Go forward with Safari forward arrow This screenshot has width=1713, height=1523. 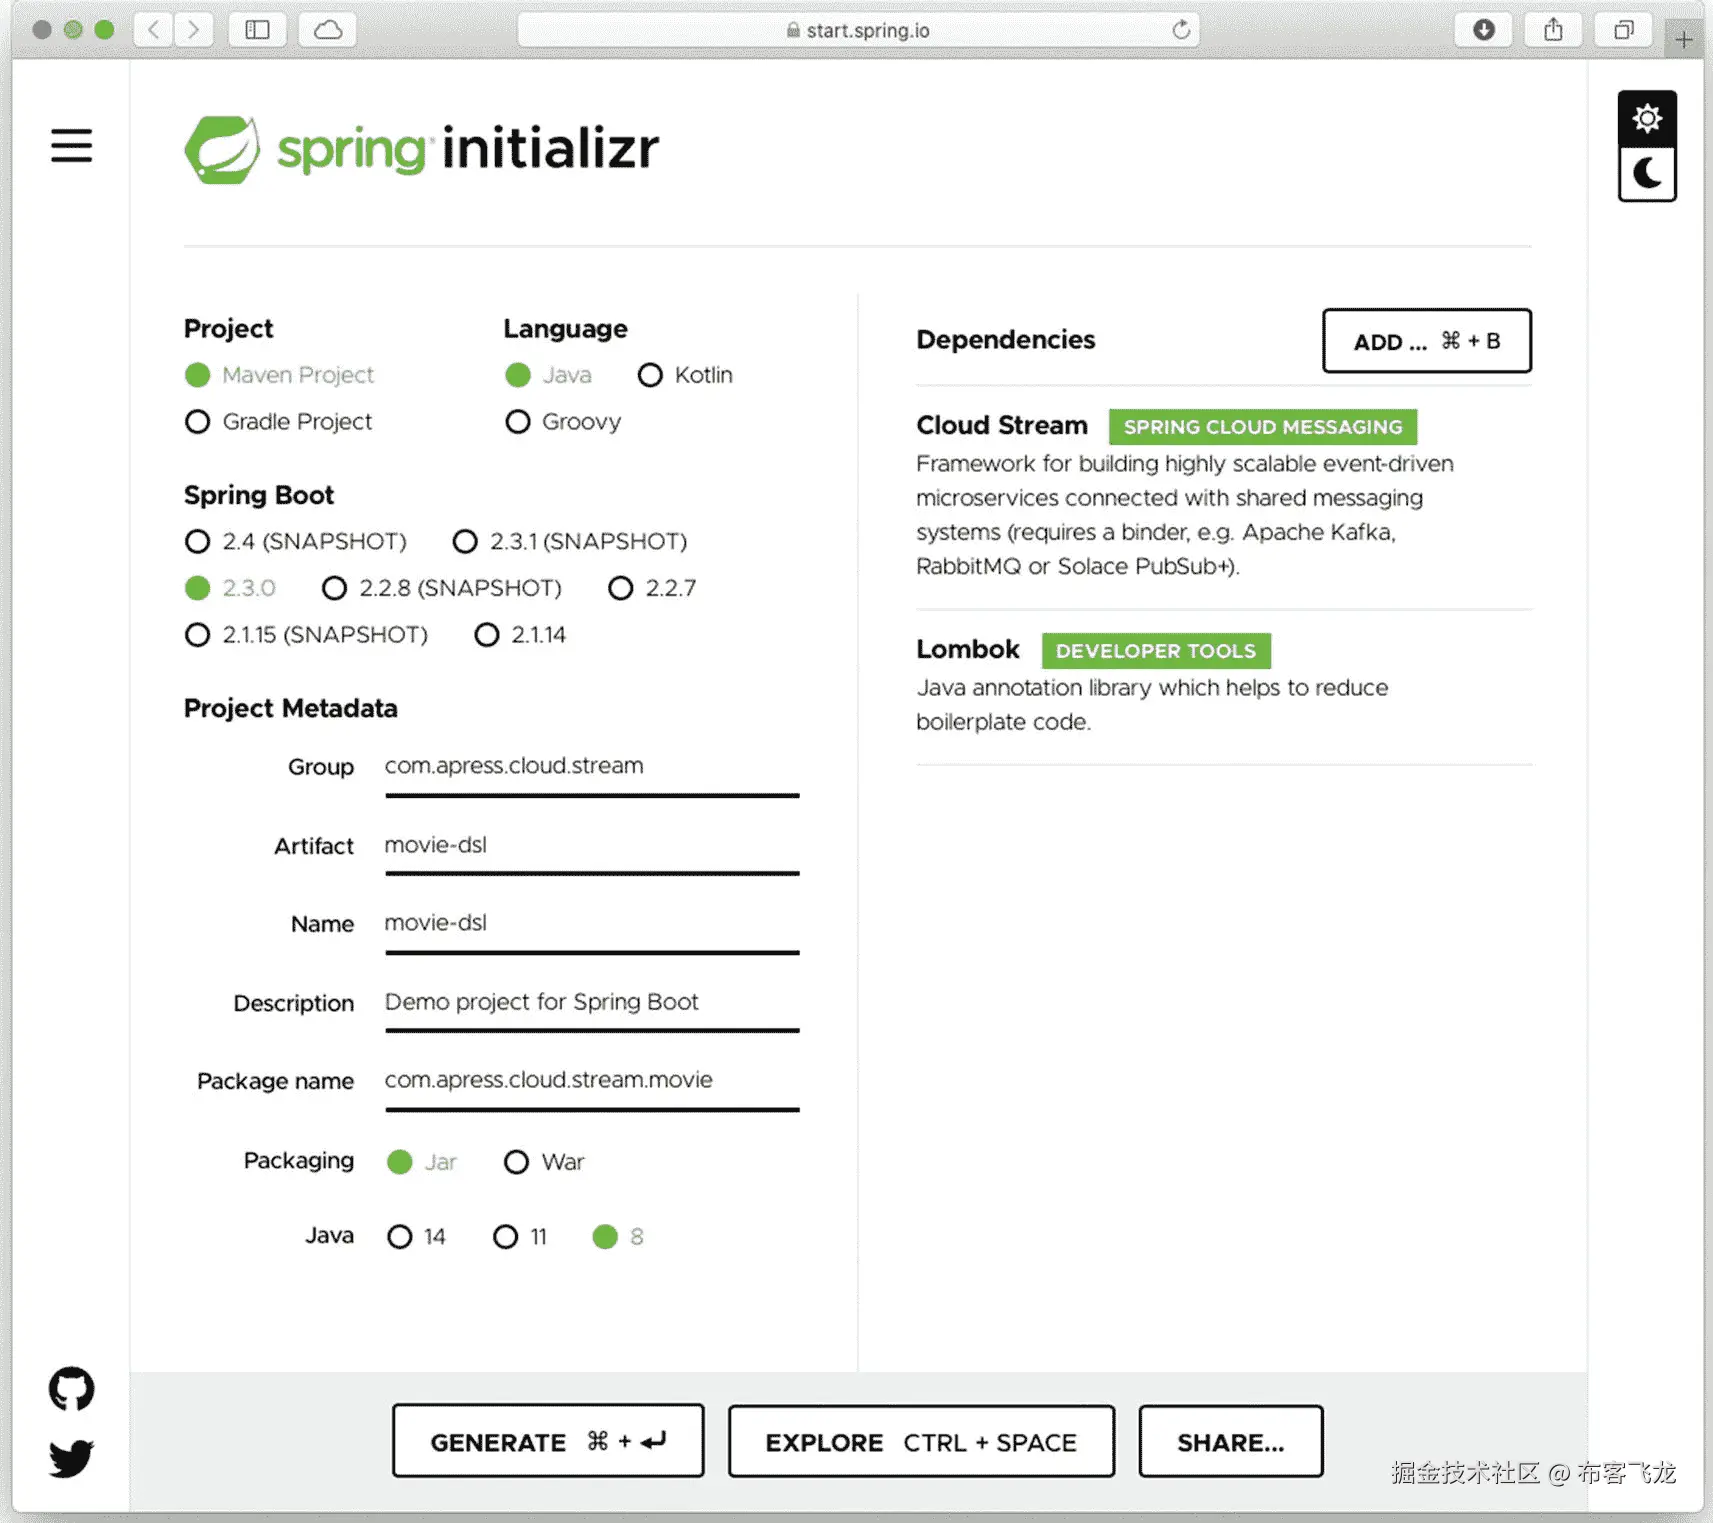pos(194,29)
